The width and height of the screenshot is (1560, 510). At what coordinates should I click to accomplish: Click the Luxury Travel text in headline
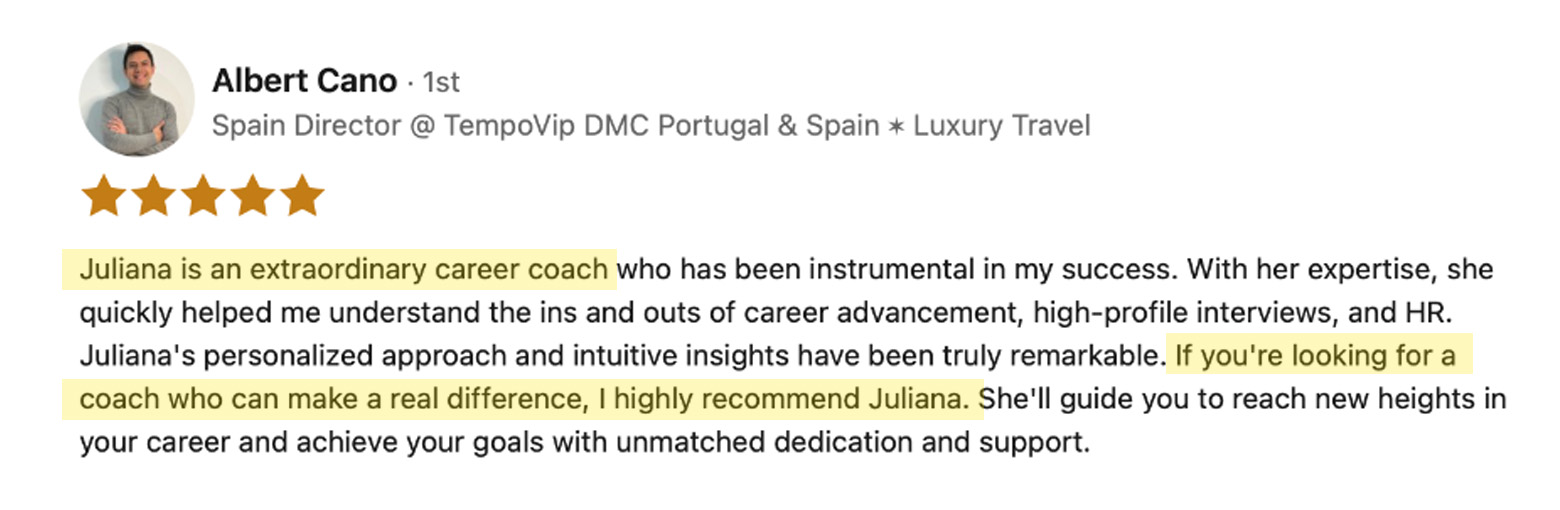1001,126
